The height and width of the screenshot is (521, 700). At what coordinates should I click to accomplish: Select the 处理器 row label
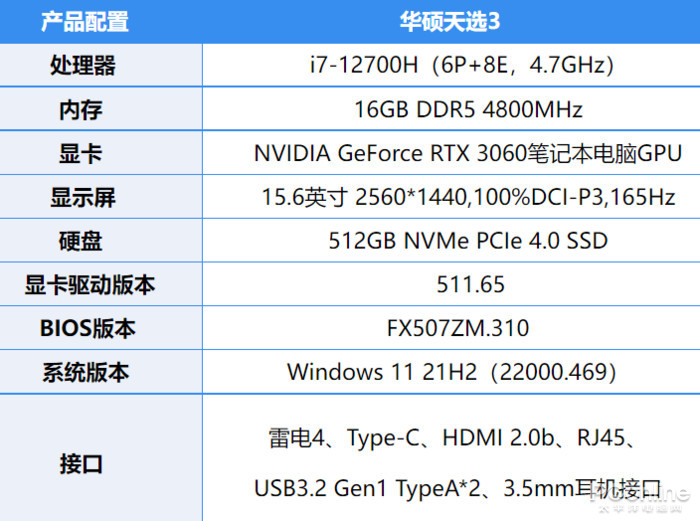(x=84, y=66)
